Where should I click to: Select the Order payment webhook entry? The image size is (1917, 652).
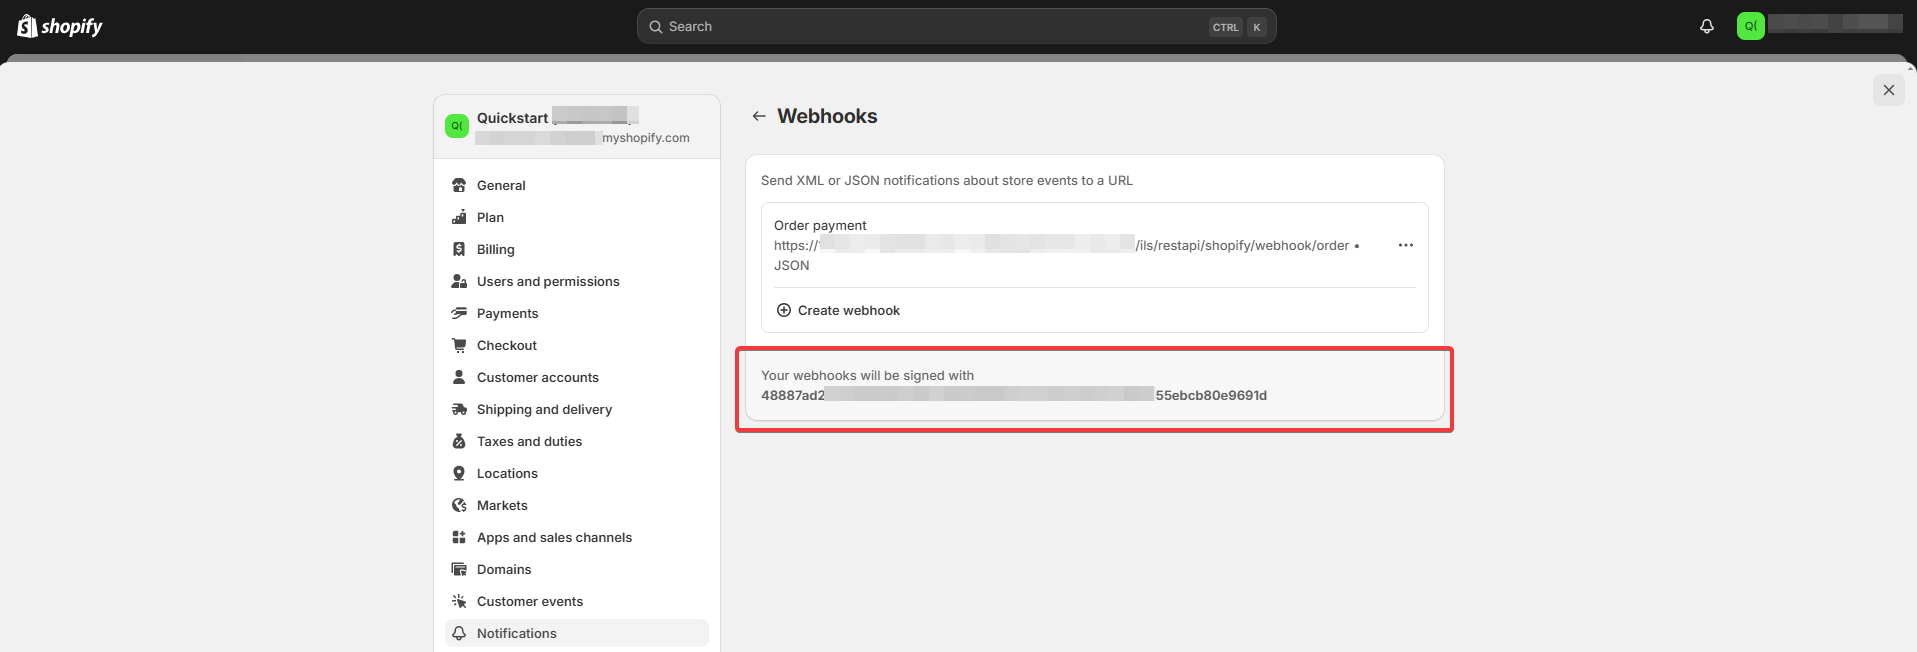(820, 225)
